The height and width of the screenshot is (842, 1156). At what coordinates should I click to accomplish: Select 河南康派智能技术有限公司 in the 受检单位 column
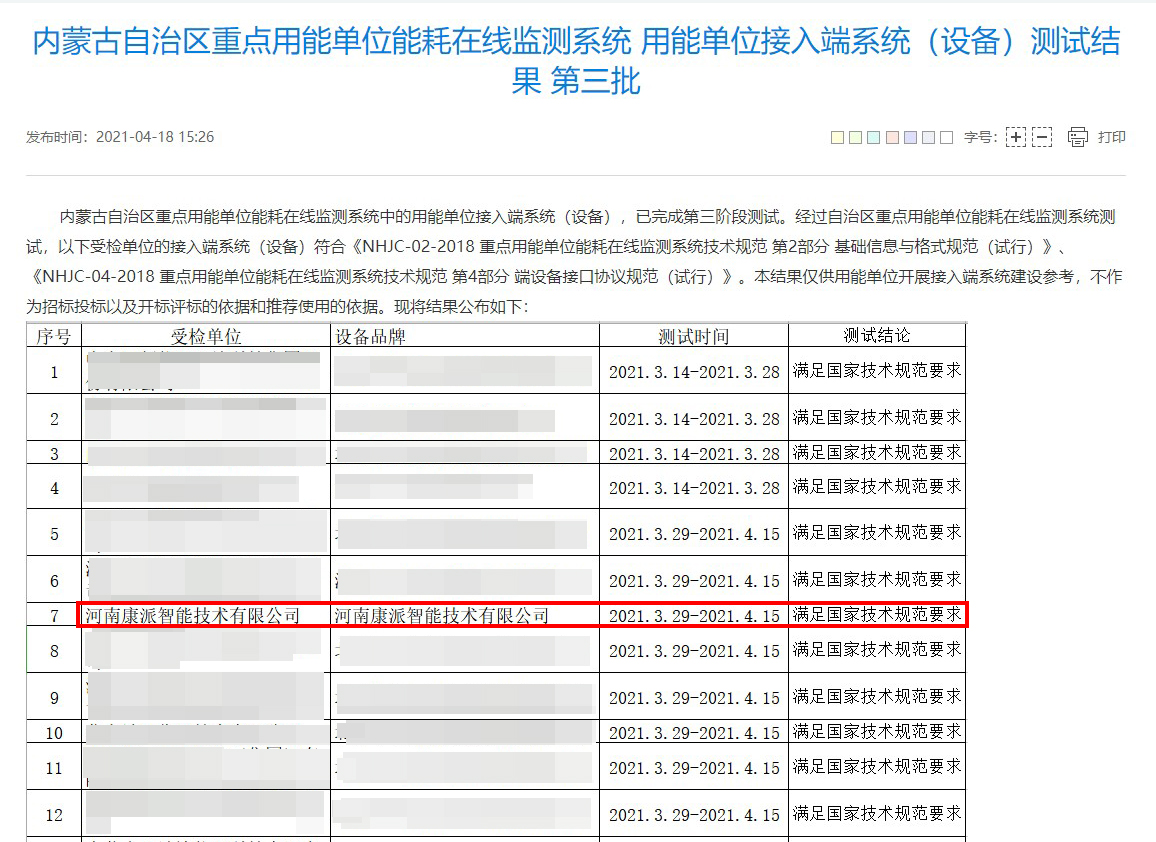pos(193,616)
